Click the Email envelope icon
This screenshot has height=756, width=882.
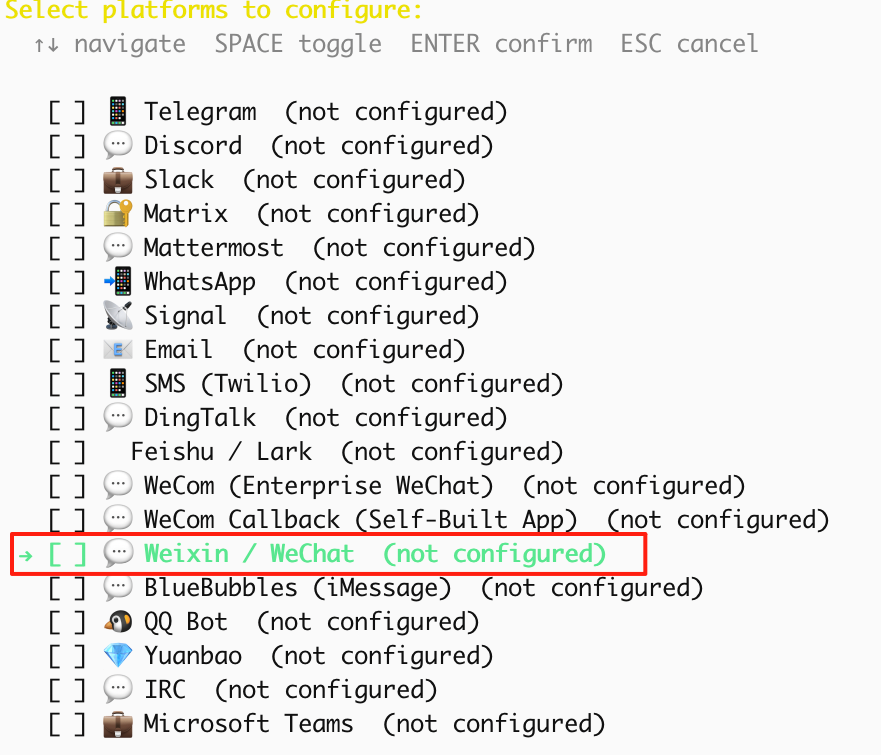pyautogui.click(x=118, y=350)
